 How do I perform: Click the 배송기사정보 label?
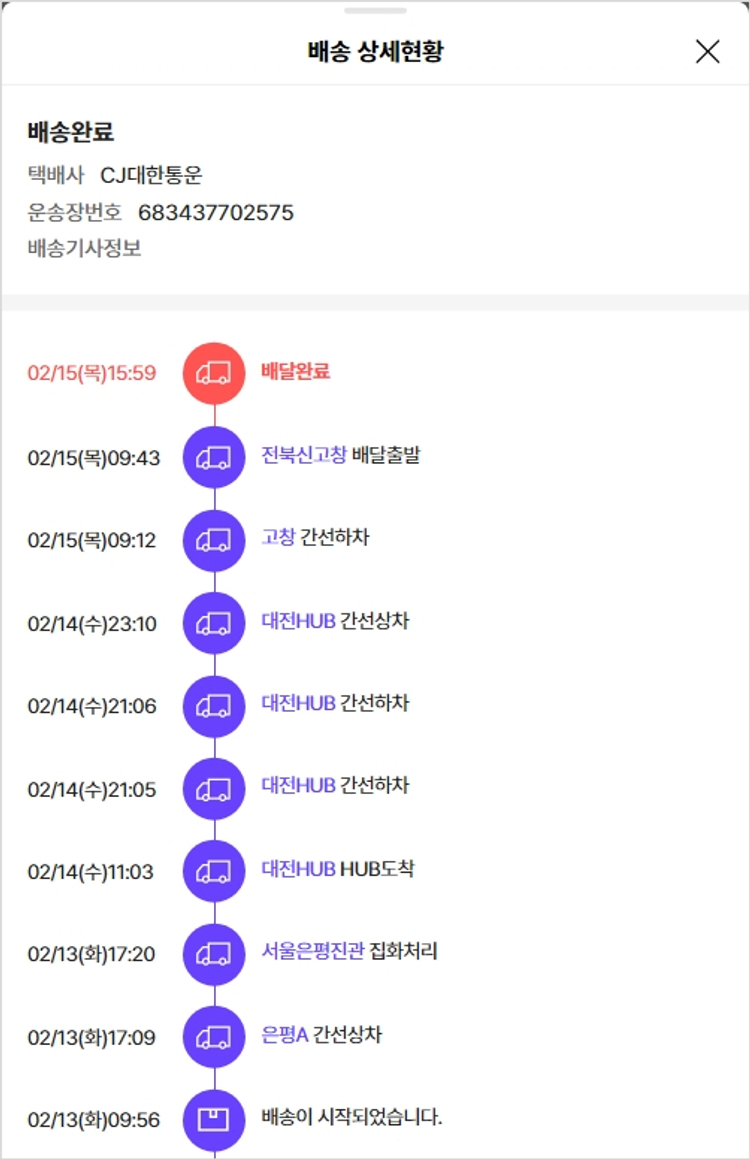pos(85,248)
